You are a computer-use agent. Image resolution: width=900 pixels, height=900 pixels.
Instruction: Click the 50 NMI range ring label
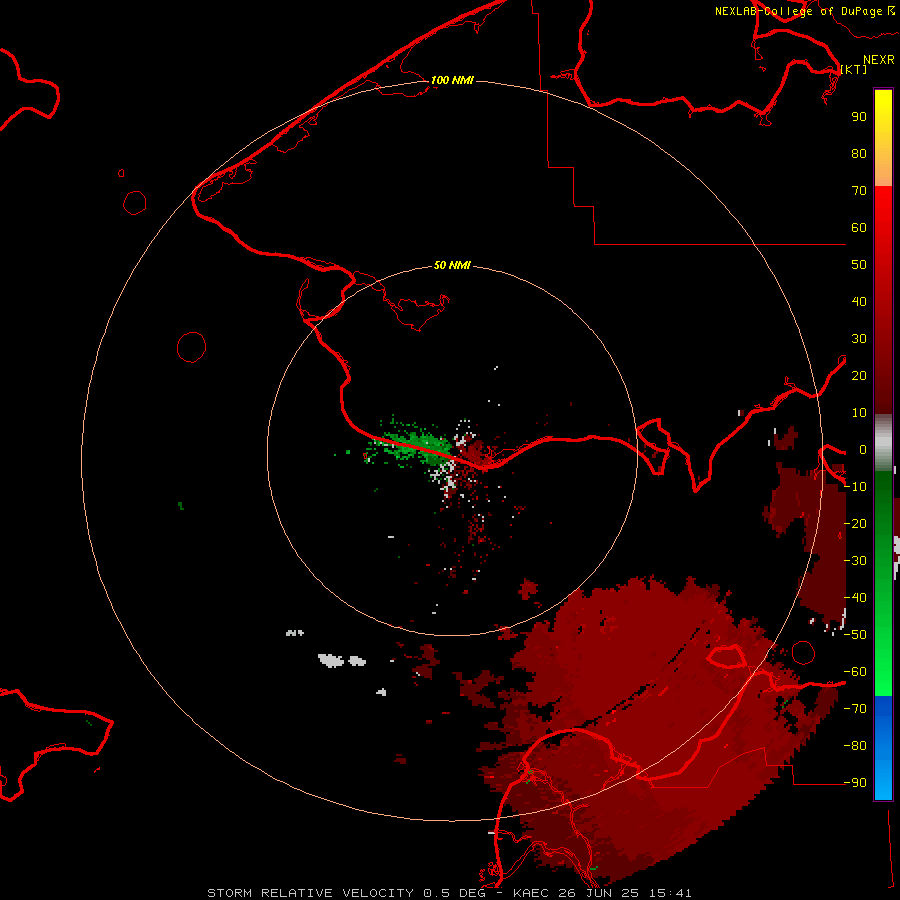[452, 265]
